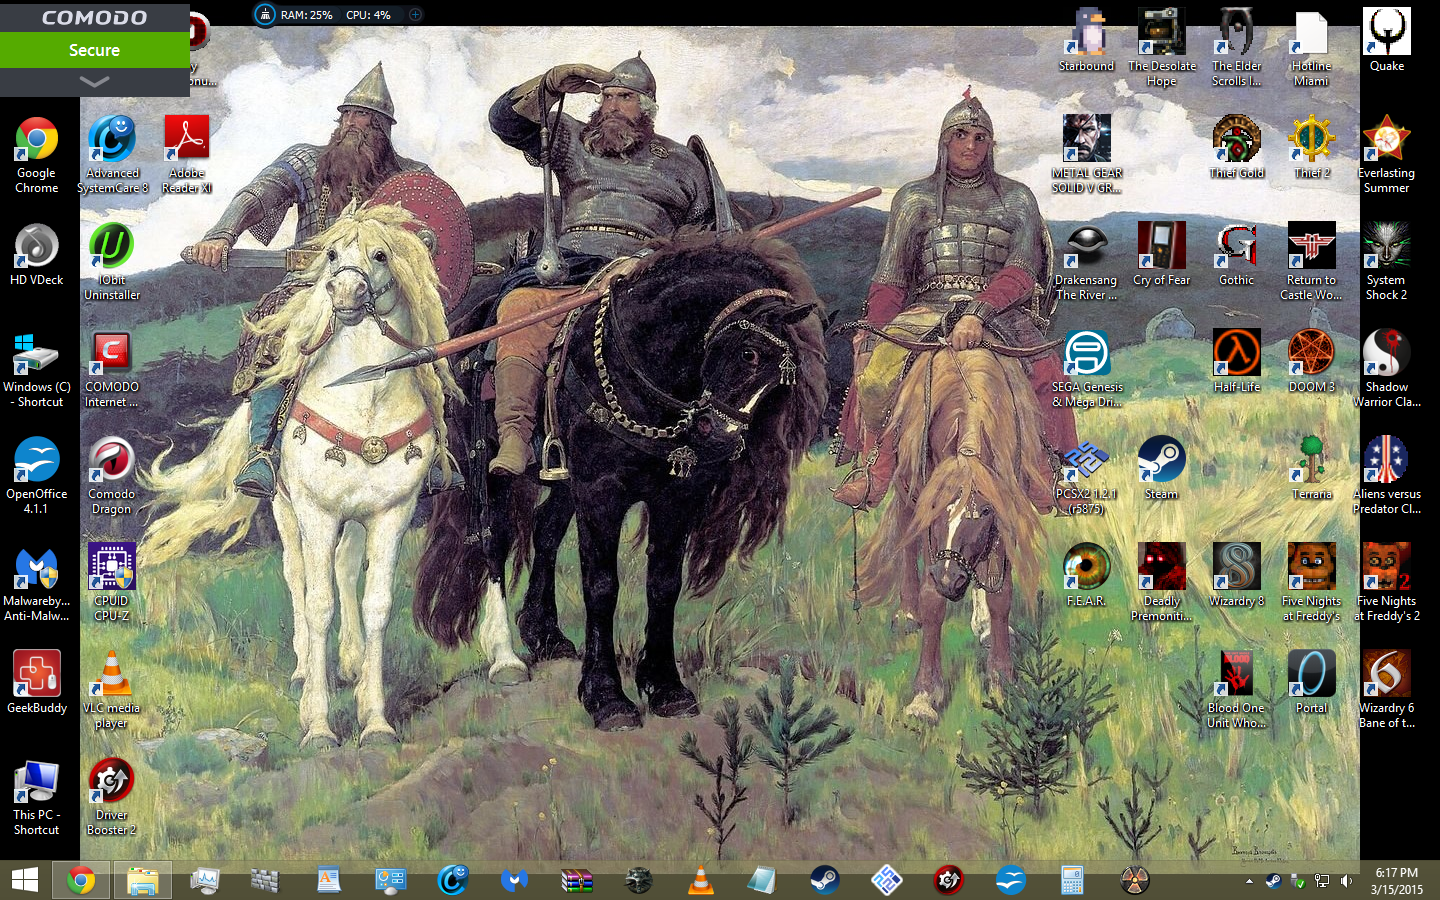
Task: Open the Windows Start button
Action: (25, 880)
